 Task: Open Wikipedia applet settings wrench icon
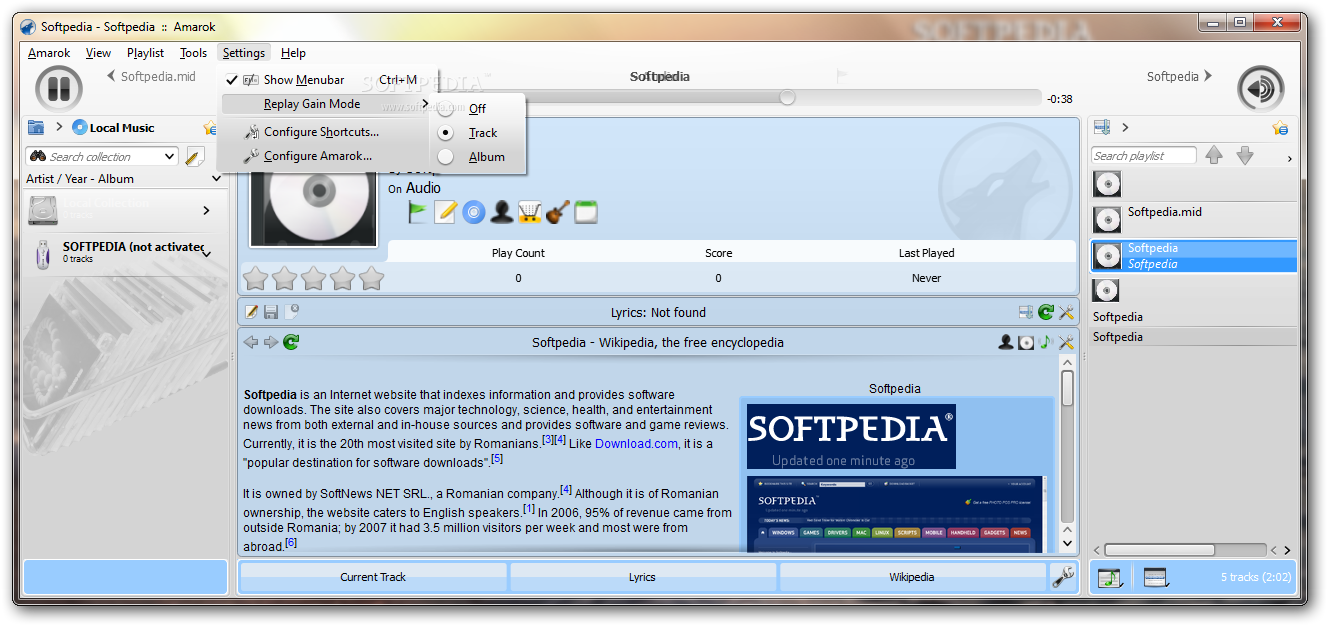pyautogui.click(x=1066, y=342)
